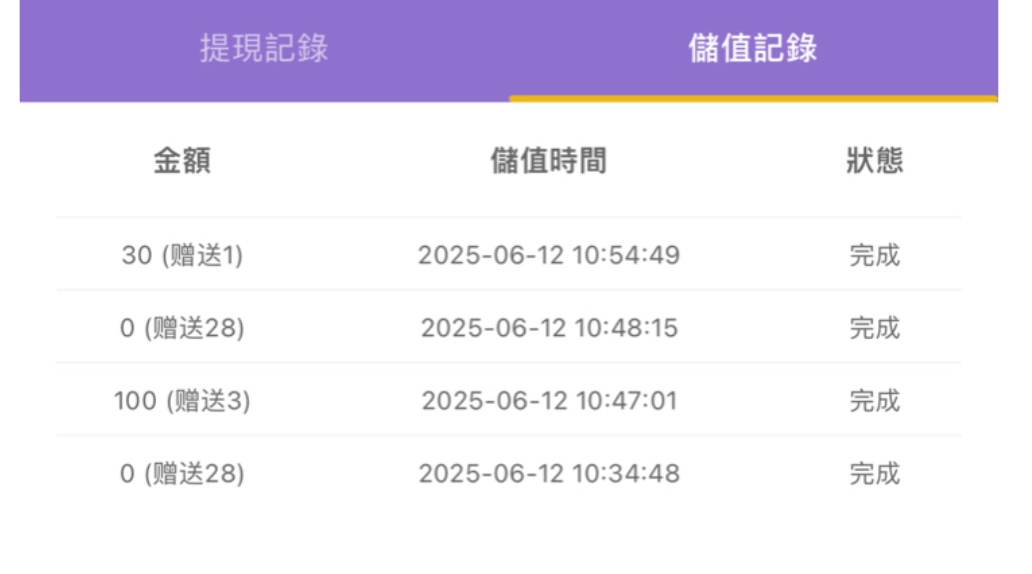Select the timestamp 2025-06-12 10:48:15
Screen dimensions: 1032x574
[548, 328]
